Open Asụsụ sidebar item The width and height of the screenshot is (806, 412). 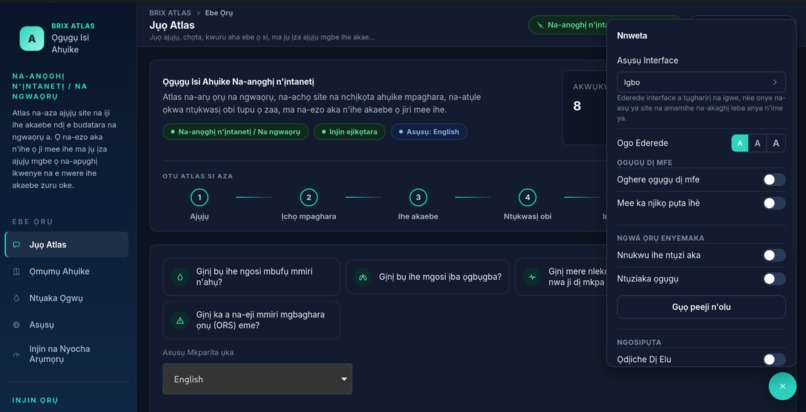coord(66,325)
